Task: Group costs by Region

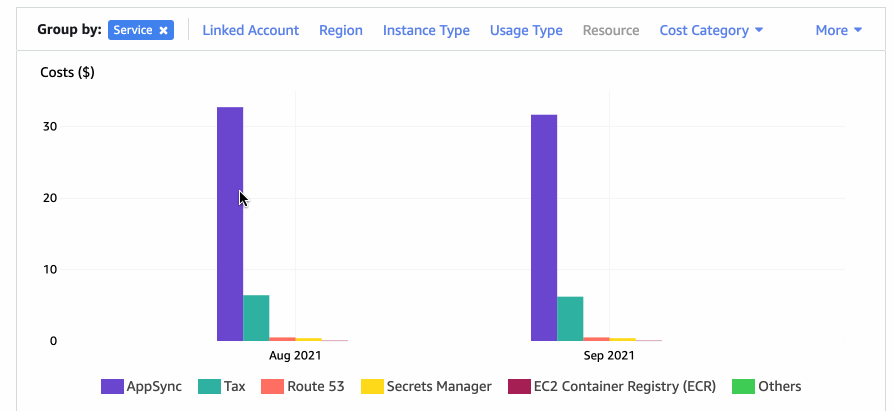Action: [x=340, y=30]
